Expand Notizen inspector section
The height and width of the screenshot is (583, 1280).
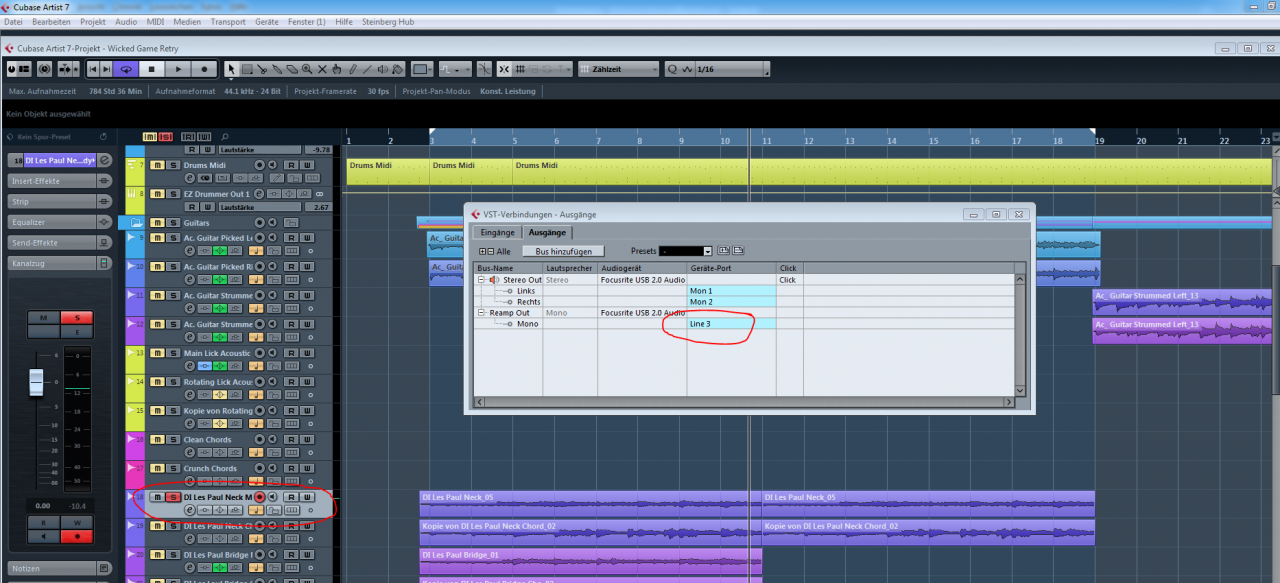tap(60, 568)
